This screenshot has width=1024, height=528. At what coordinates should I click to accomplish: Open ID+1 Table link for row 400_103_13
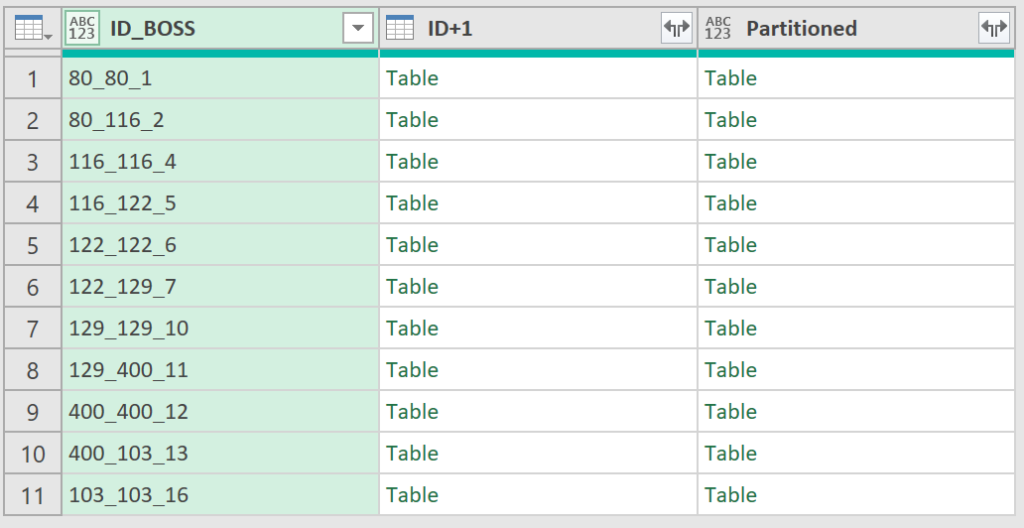click(x=412, y=454)
